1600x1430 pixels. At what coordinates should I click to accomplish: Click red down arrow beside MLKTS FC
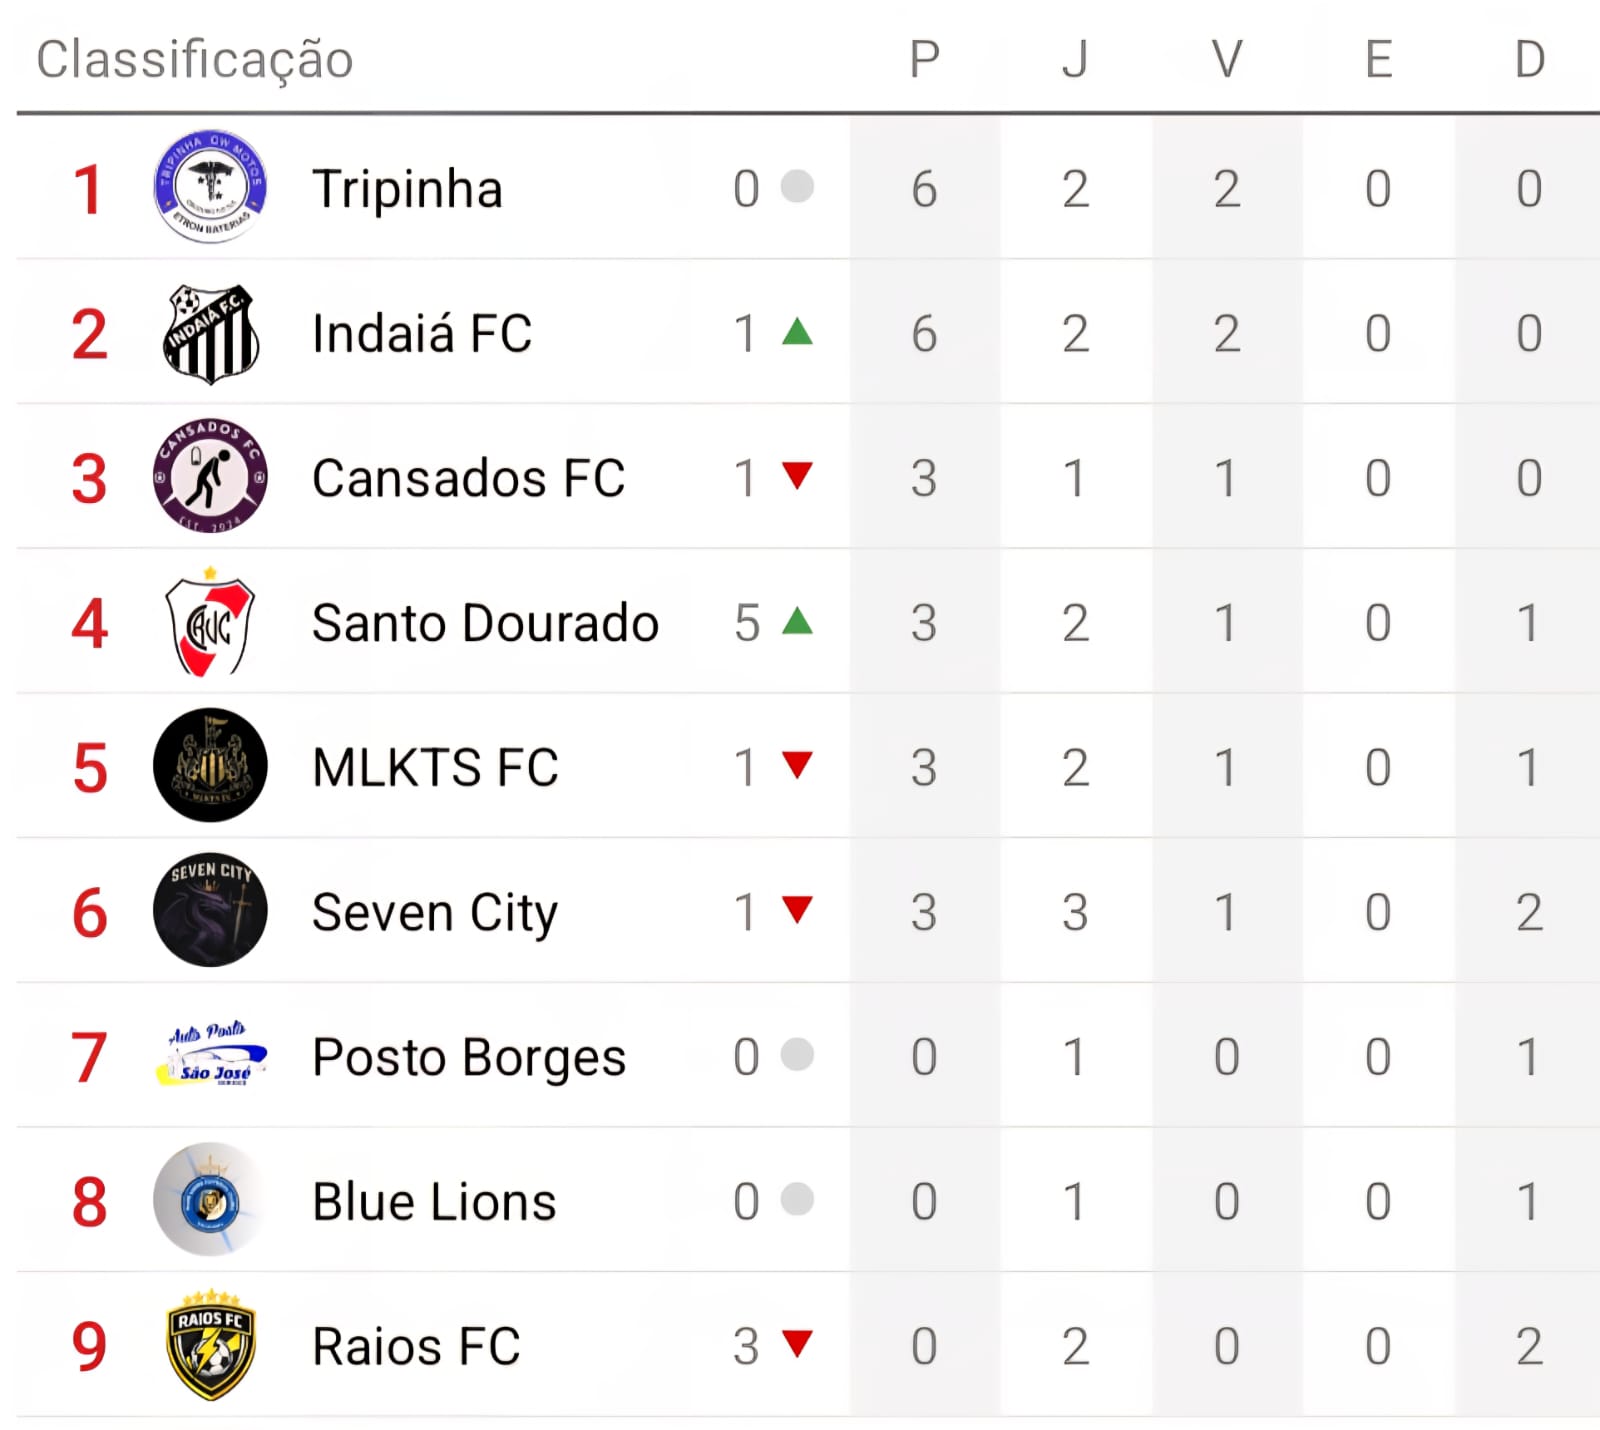(797, 765)
